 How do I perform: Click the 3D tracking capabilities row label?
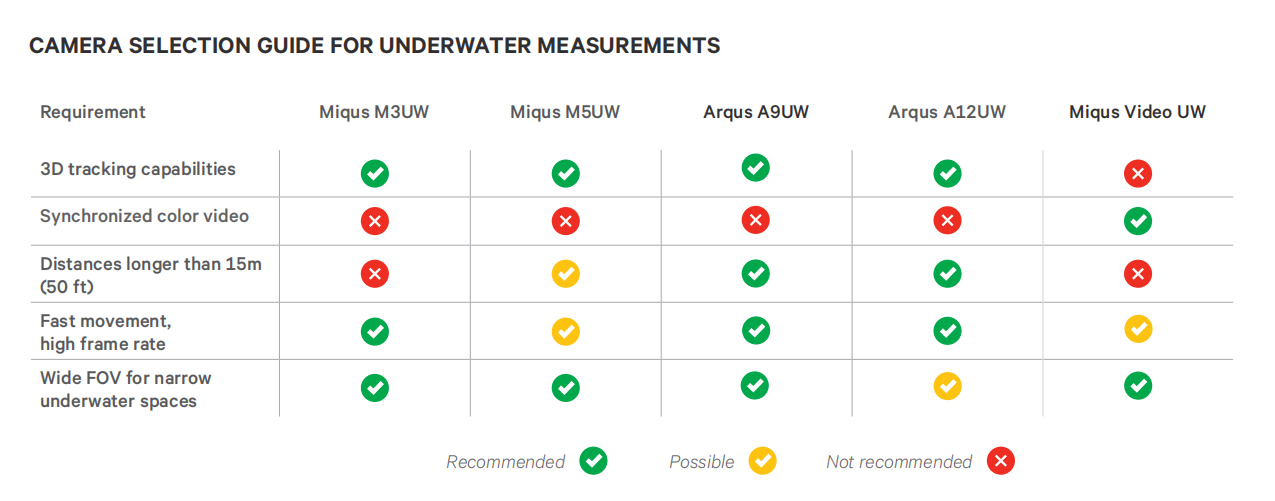point(138,169)
